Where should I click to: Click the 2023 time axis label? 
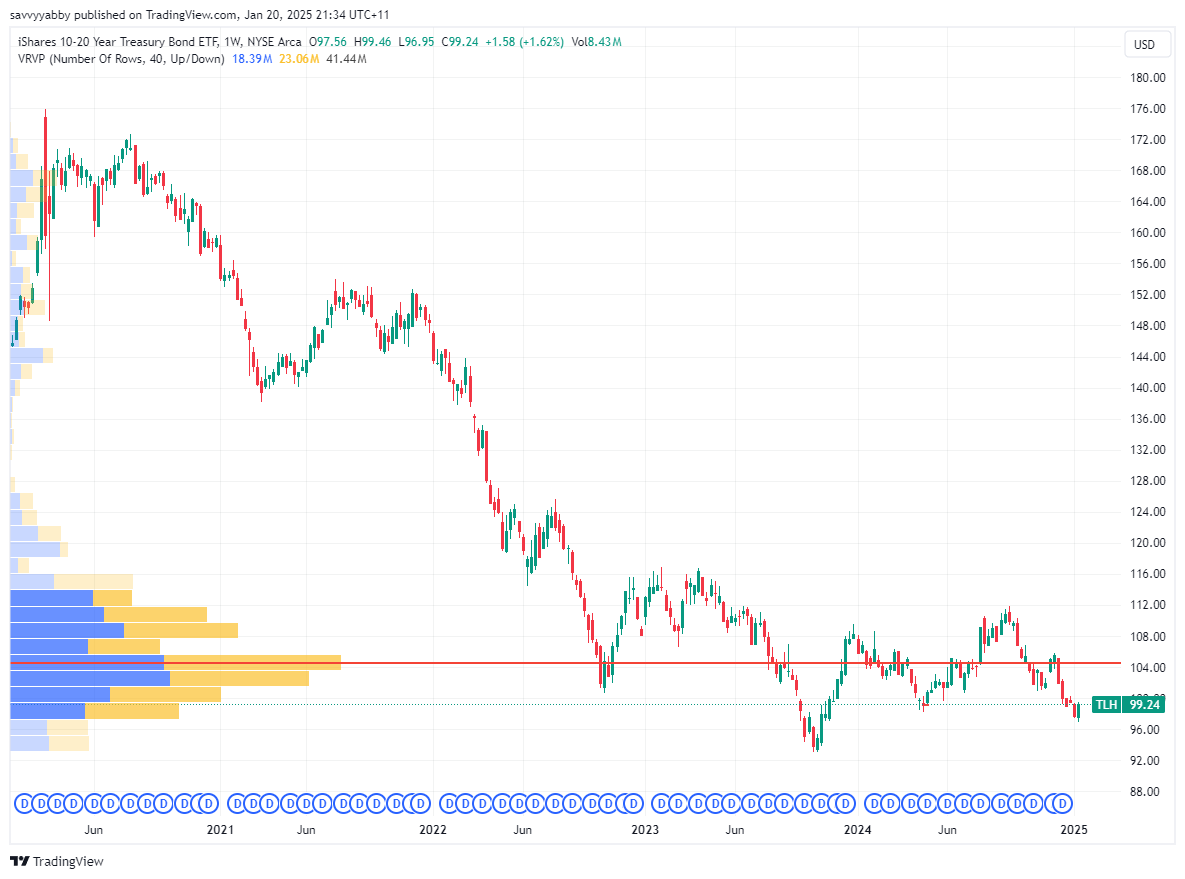645,830
